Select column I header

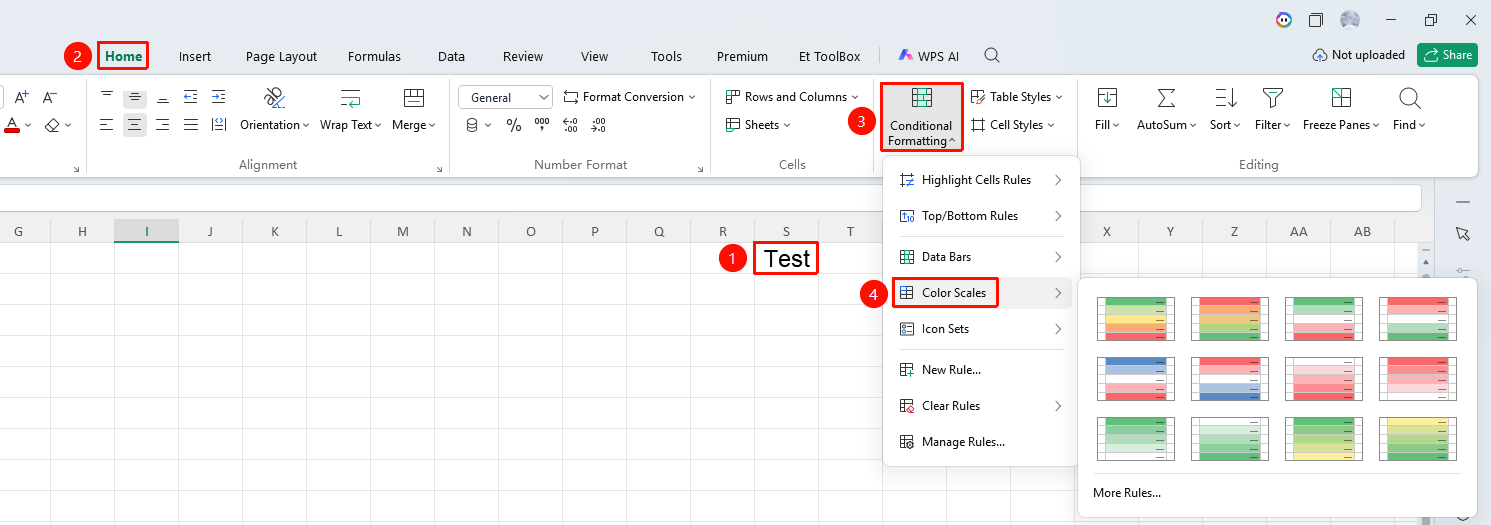[x=147, y=231]
